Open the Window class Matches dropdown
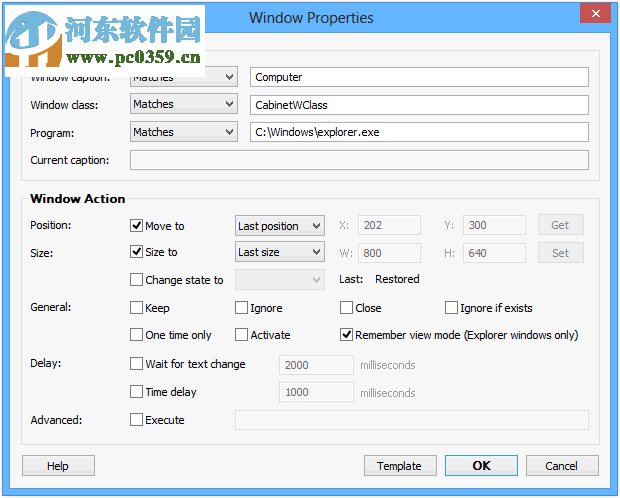Image resolution: width=620 pixels, height=498 pixels. pos(184,104)
